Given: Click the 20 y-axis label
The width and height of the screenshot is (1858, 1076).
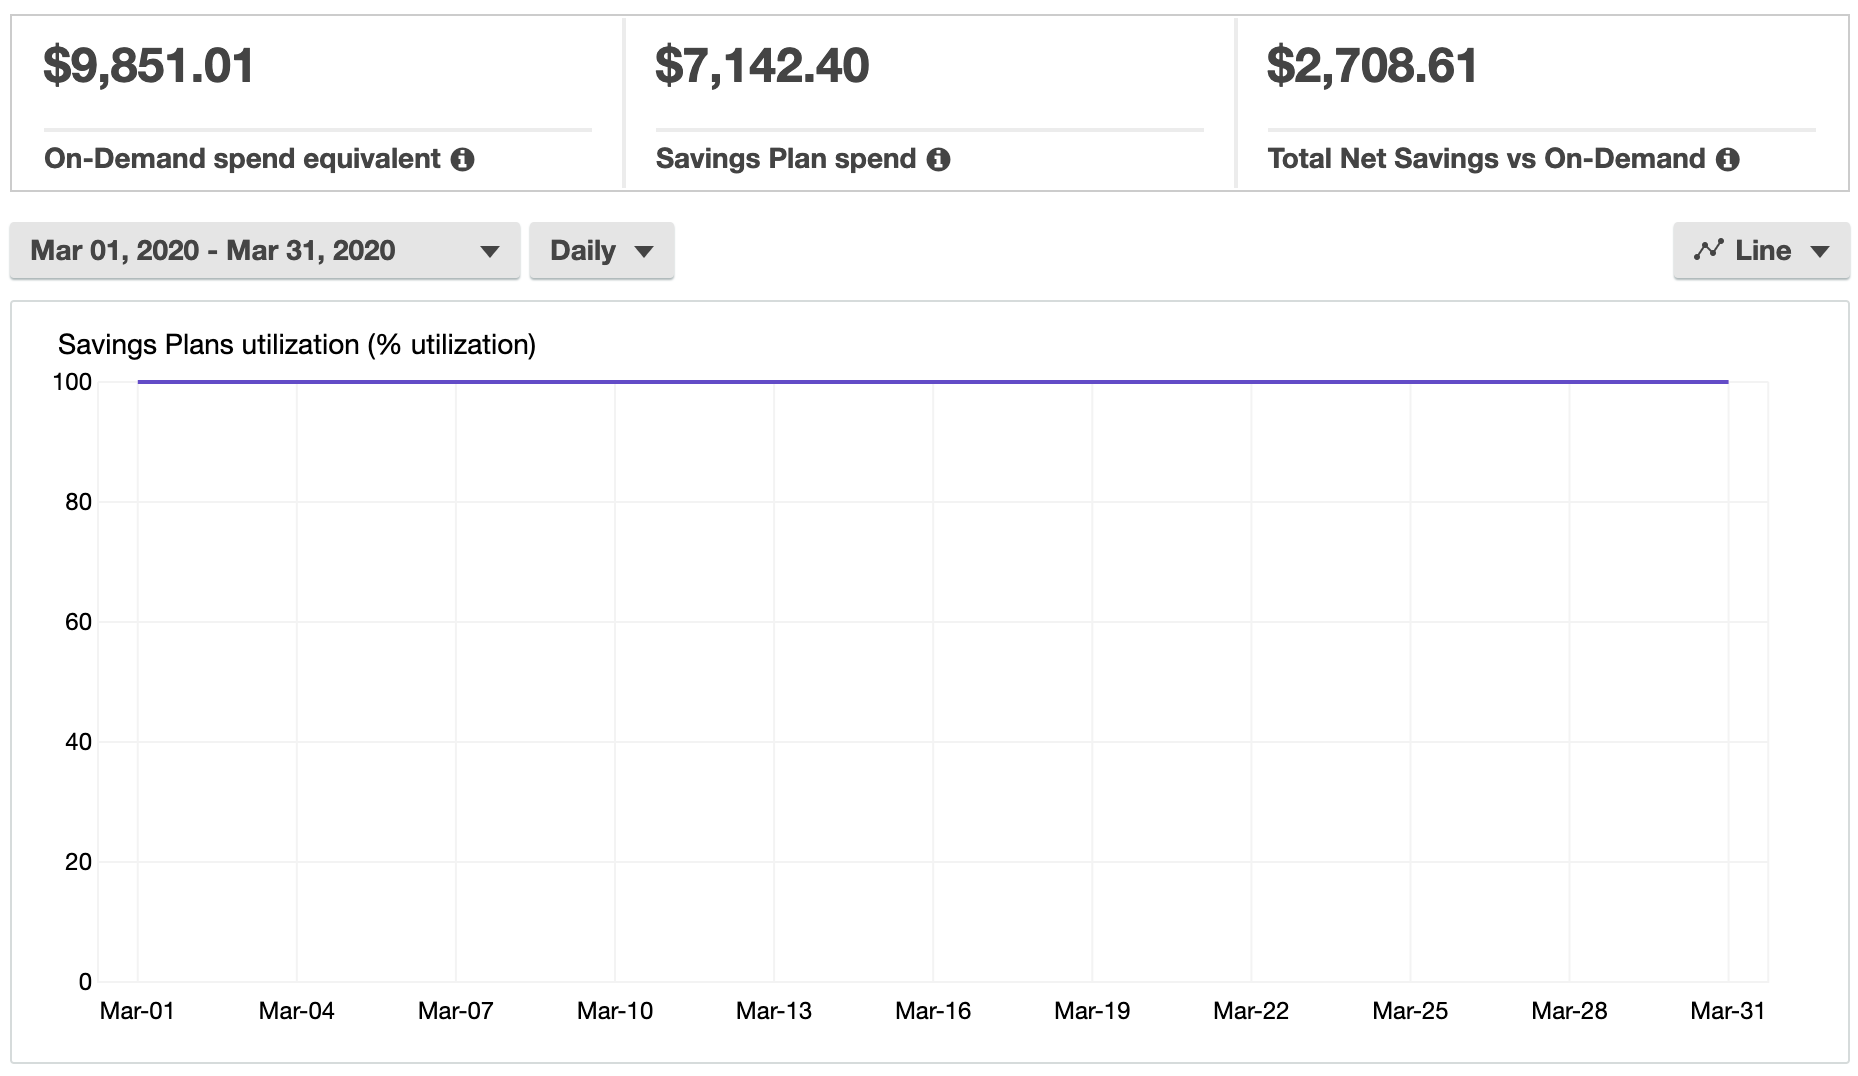Looking at the screenshot, I should (x=78, y=862).
